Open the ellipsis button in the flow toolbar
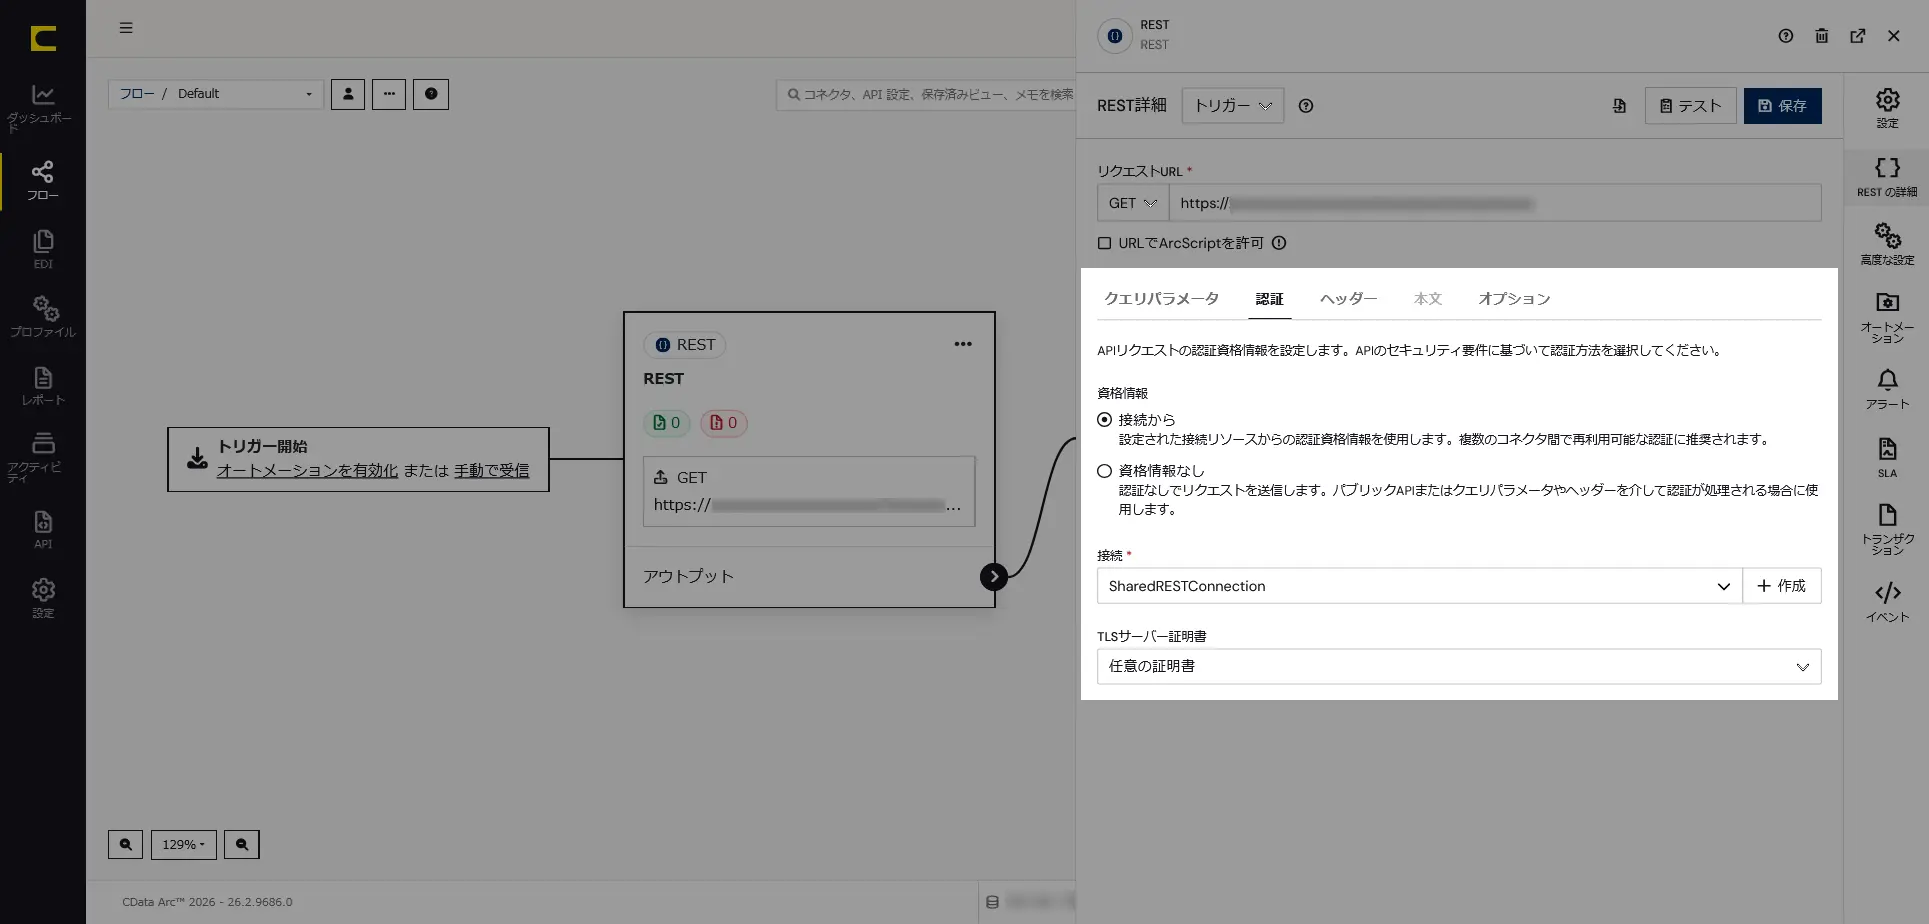 [x=389, y=94]
